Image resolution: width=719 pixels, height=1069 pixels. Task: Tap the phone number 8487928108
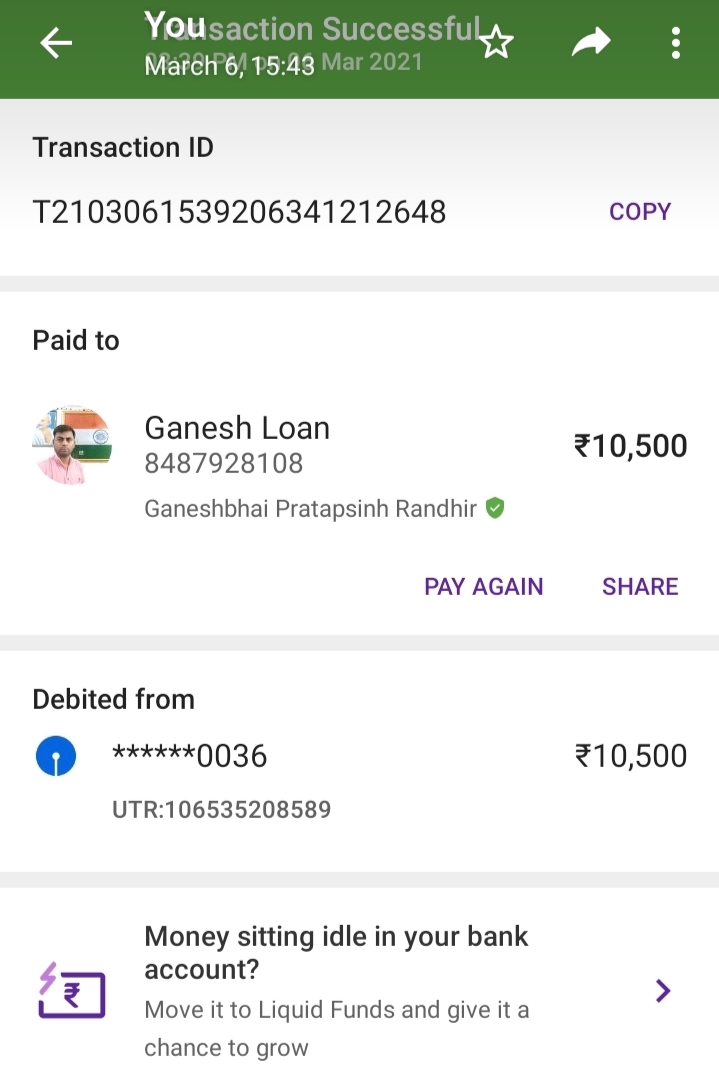click(x=223, y=464)
